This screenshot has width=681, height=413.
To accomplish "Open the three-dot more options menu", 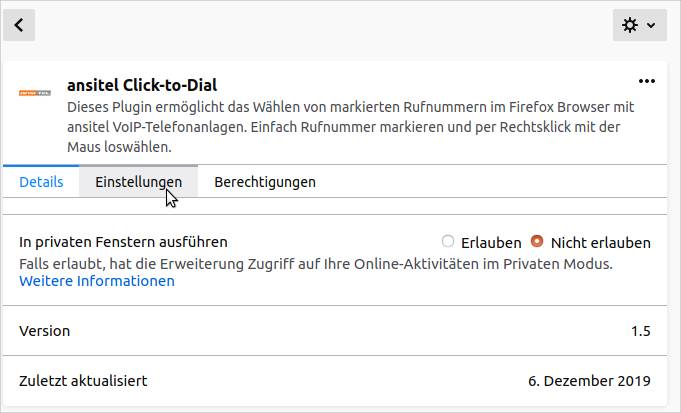I will (646, 81).
